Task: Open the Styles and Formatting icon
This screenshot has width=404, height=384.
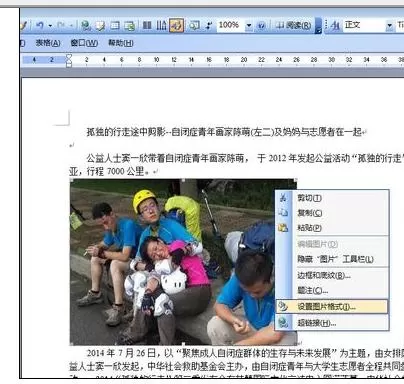Action: click(x=336, y=25)
